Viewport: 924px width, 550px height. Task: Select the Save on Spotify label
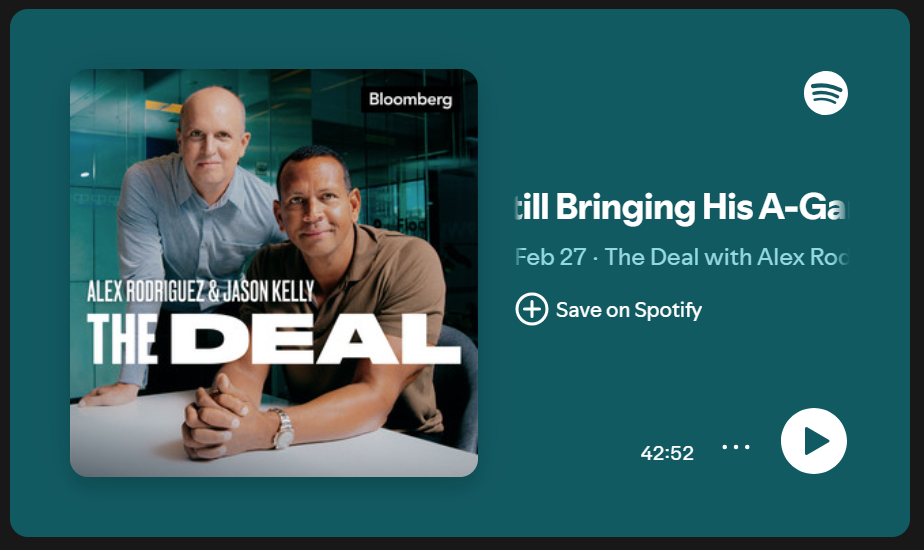pos(629,309)
